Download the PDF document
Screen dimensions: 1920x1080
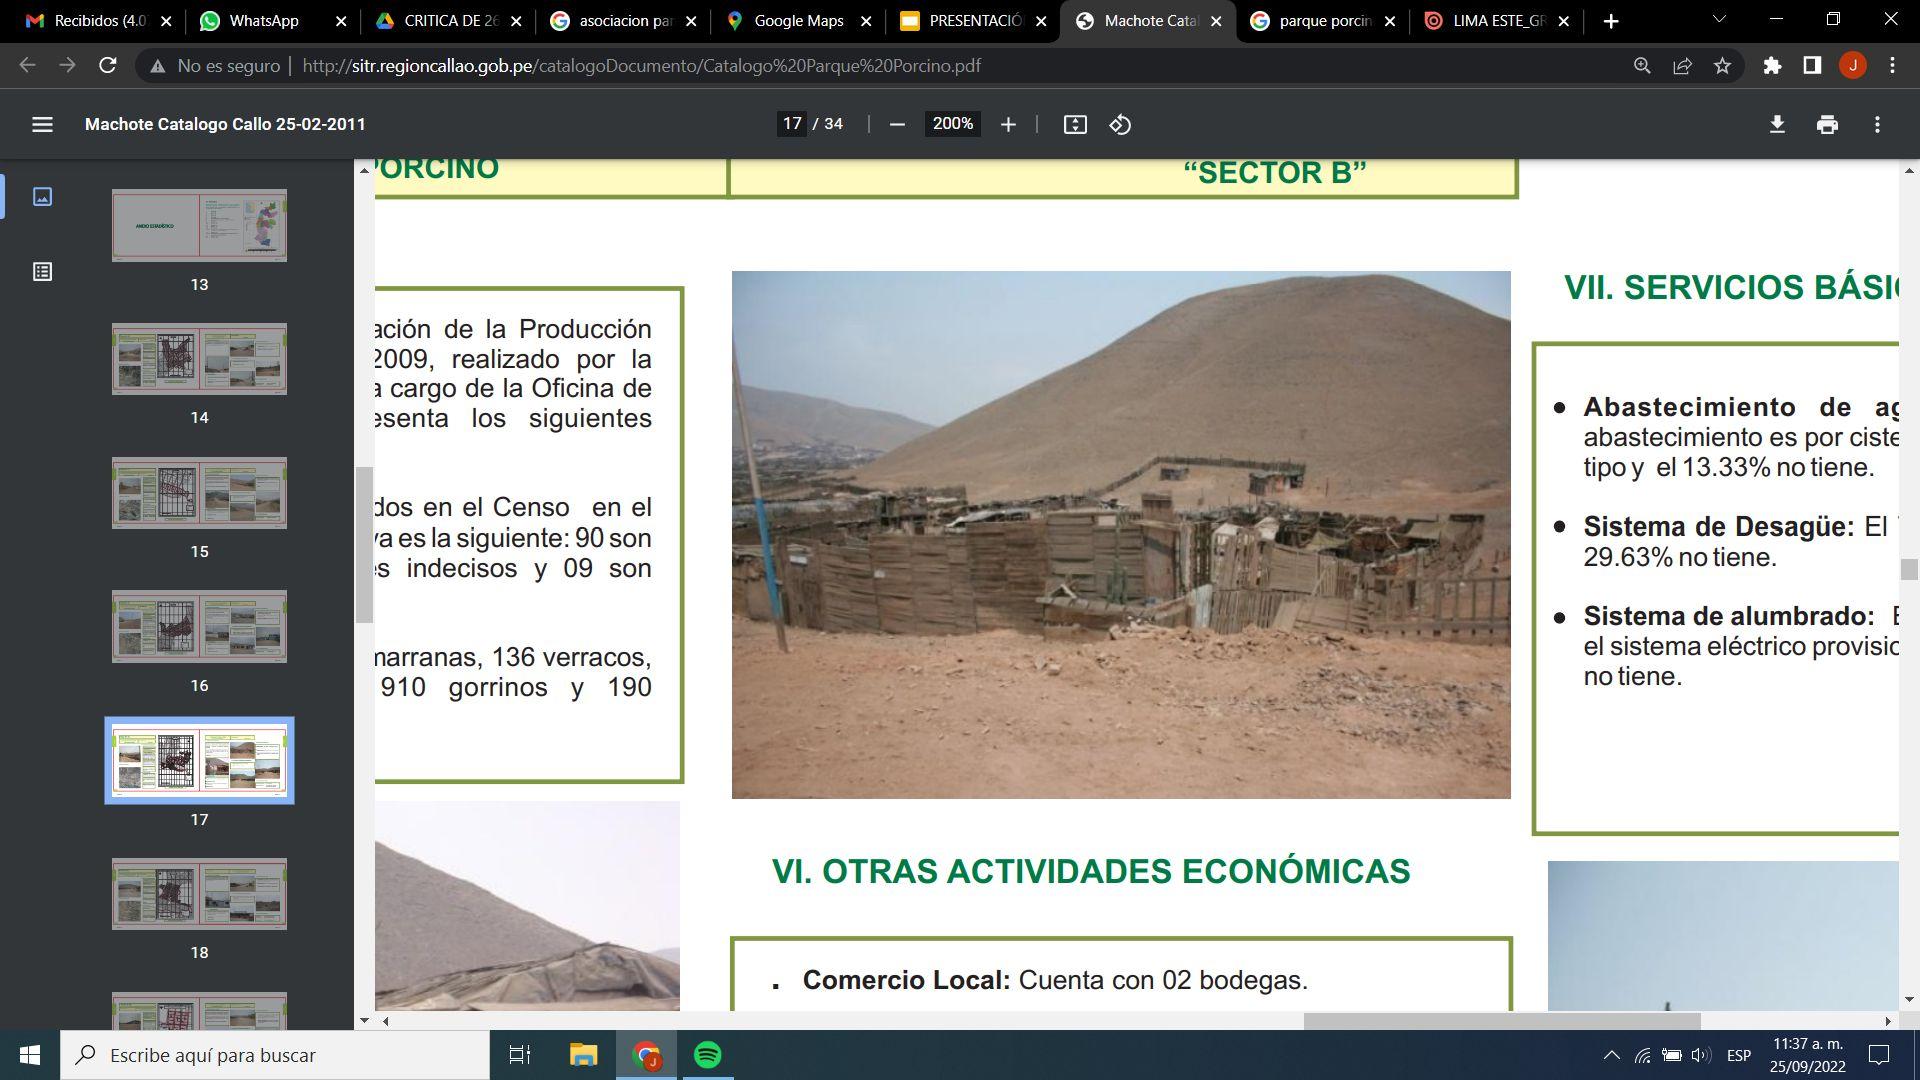pos(1777,124)
